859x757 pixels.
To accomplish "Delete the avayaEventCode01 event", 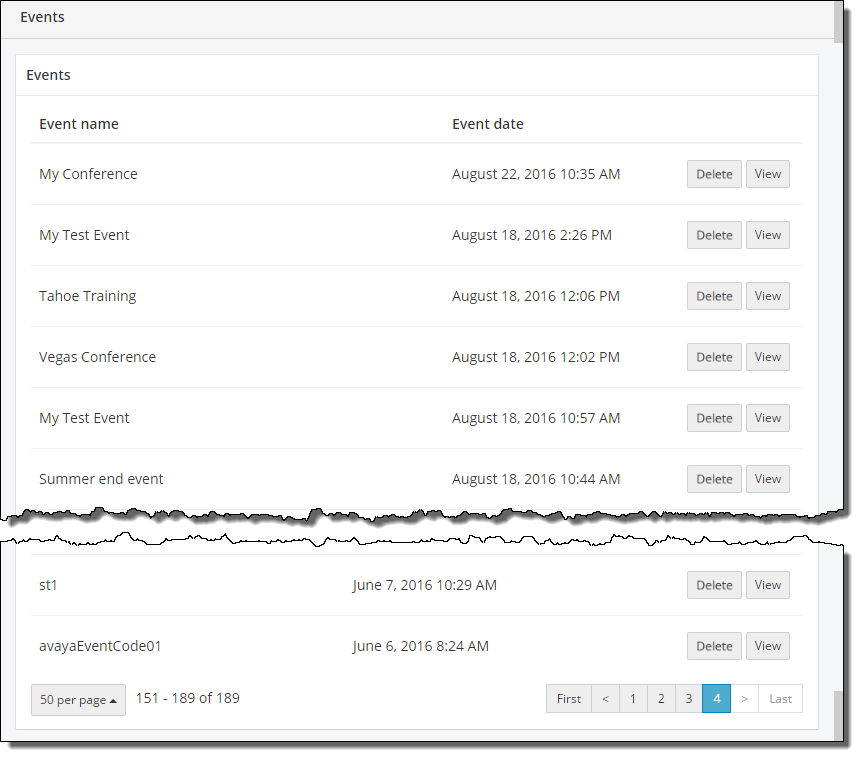I will pos(714,646).
